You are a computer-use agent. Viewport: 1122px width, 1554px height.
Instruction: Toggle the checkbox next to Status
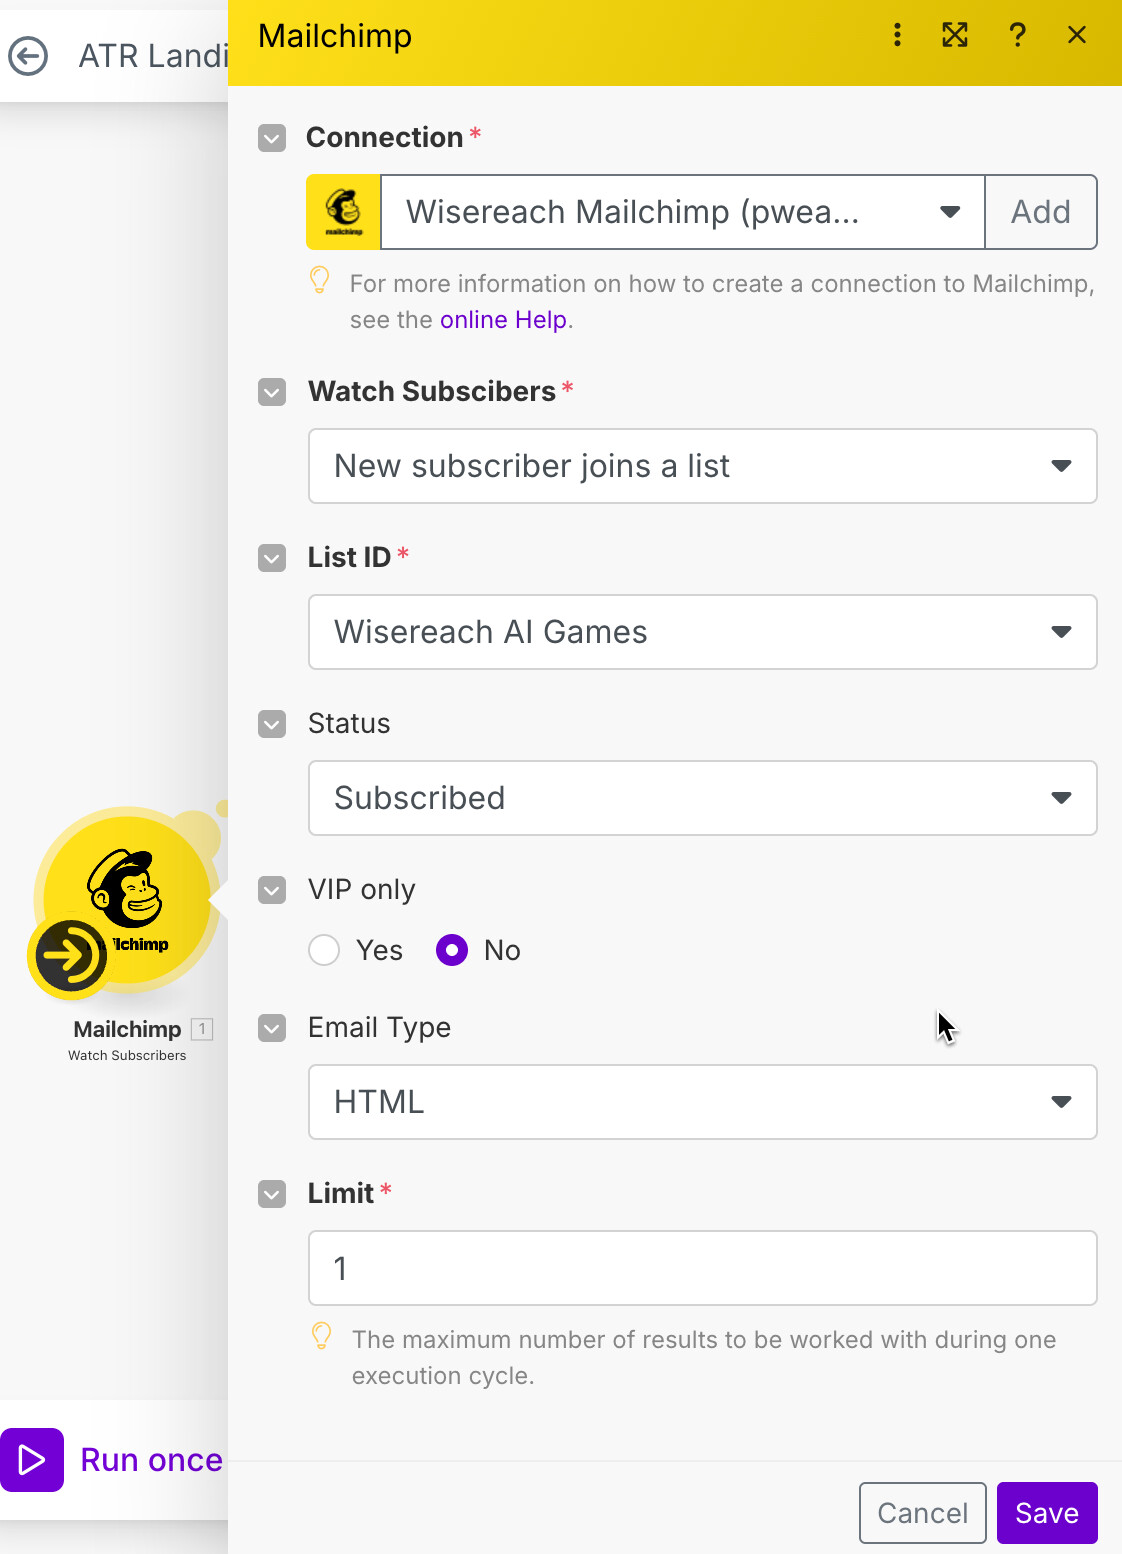click(272, 724)
